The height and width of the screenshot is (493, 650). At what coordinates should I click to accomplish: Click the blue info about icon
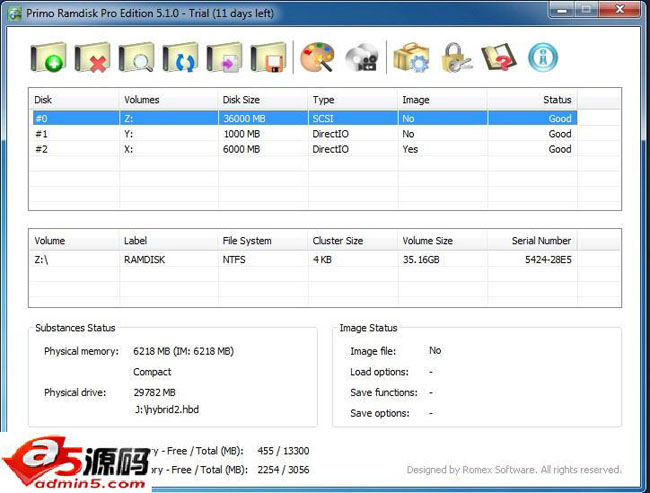(543, 57)
